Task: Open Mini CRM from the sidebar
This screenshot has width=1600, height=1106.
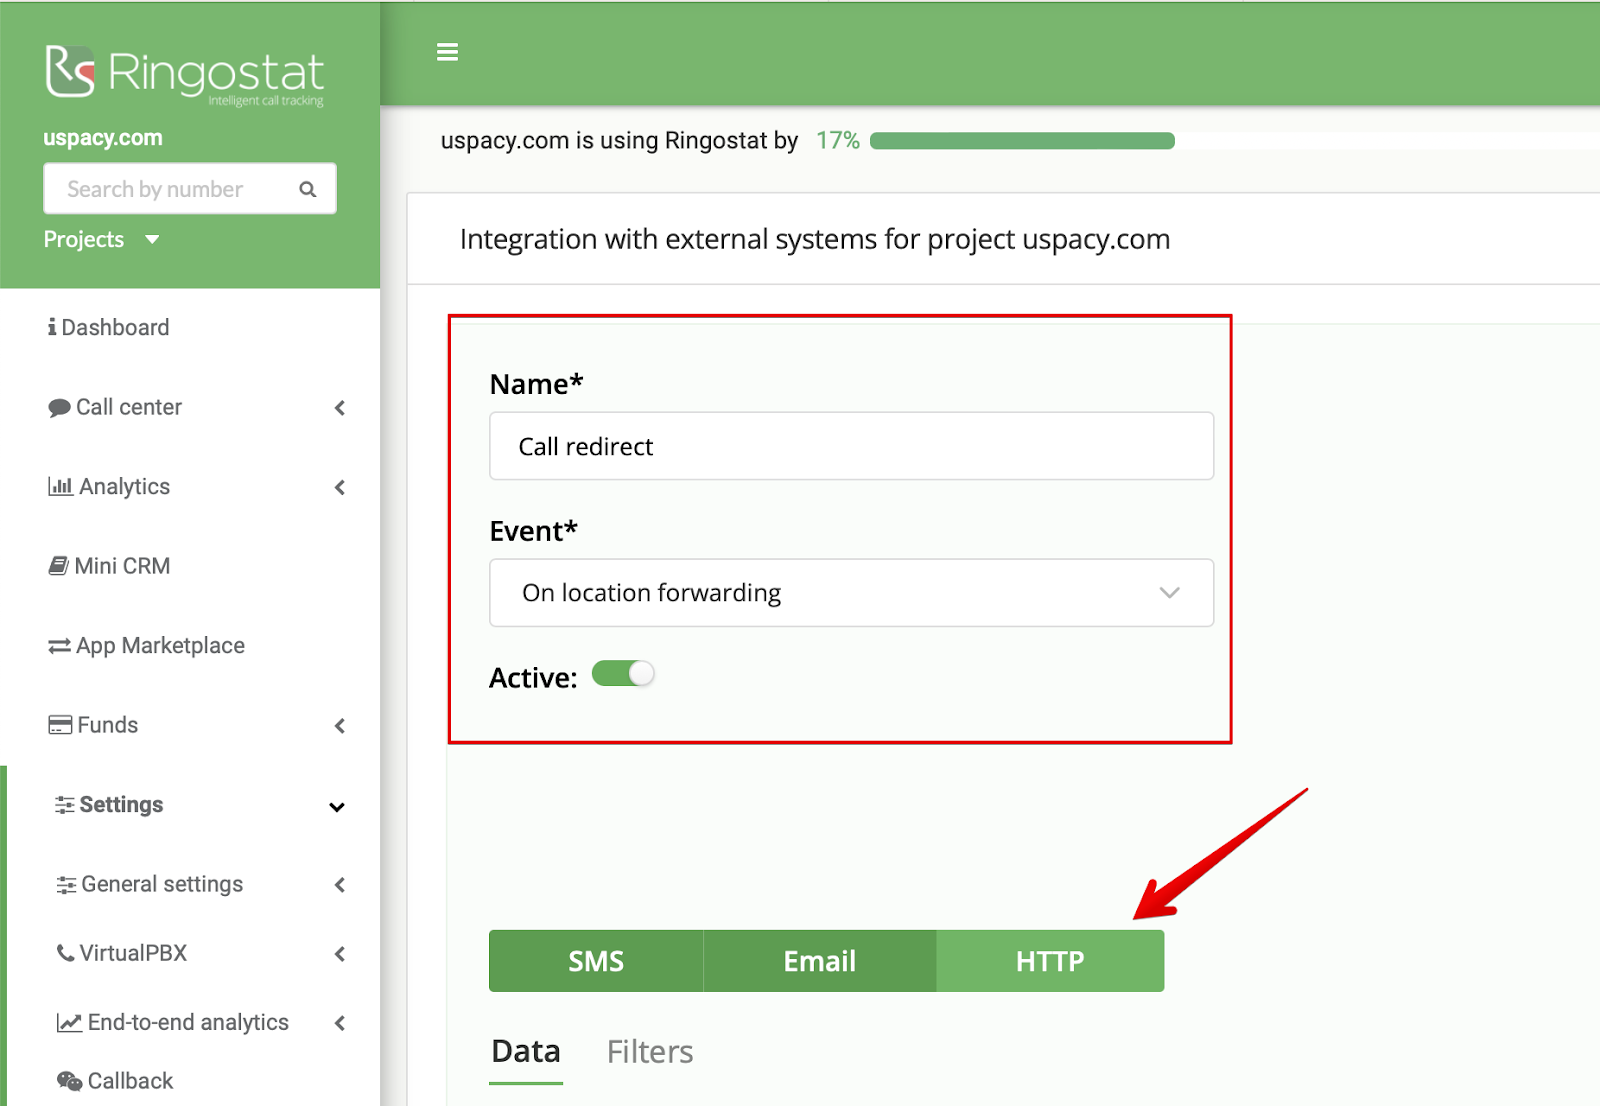Action: coord(109,566)
